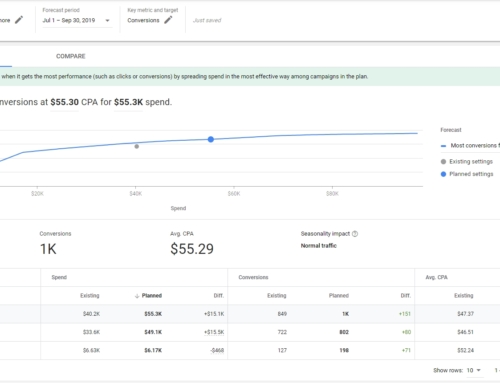This screenshot has width=500, height=383.
Task: Click existing spend value $40.2K
Action: coord(91,314)
